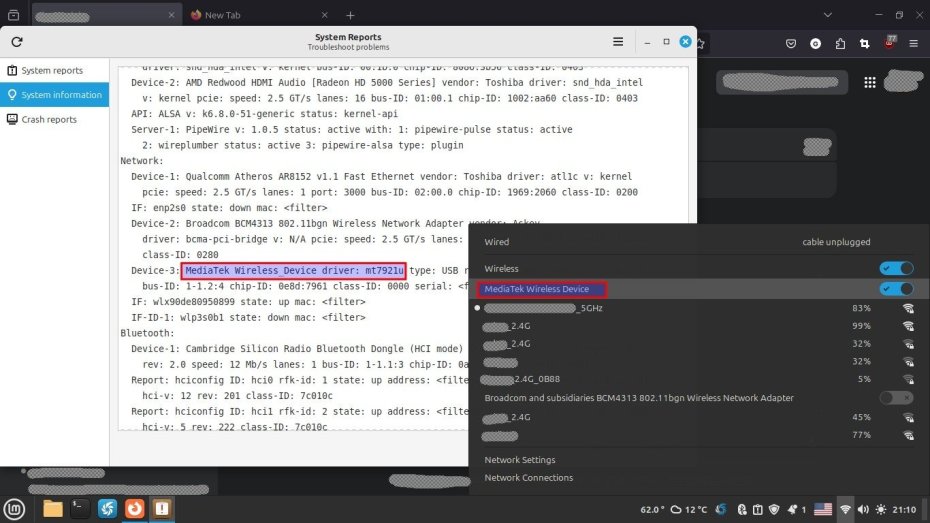Open a new Firefox tab with plus
Screen dimensions: 930x523
pyautogui.click(x=350, y=15)
